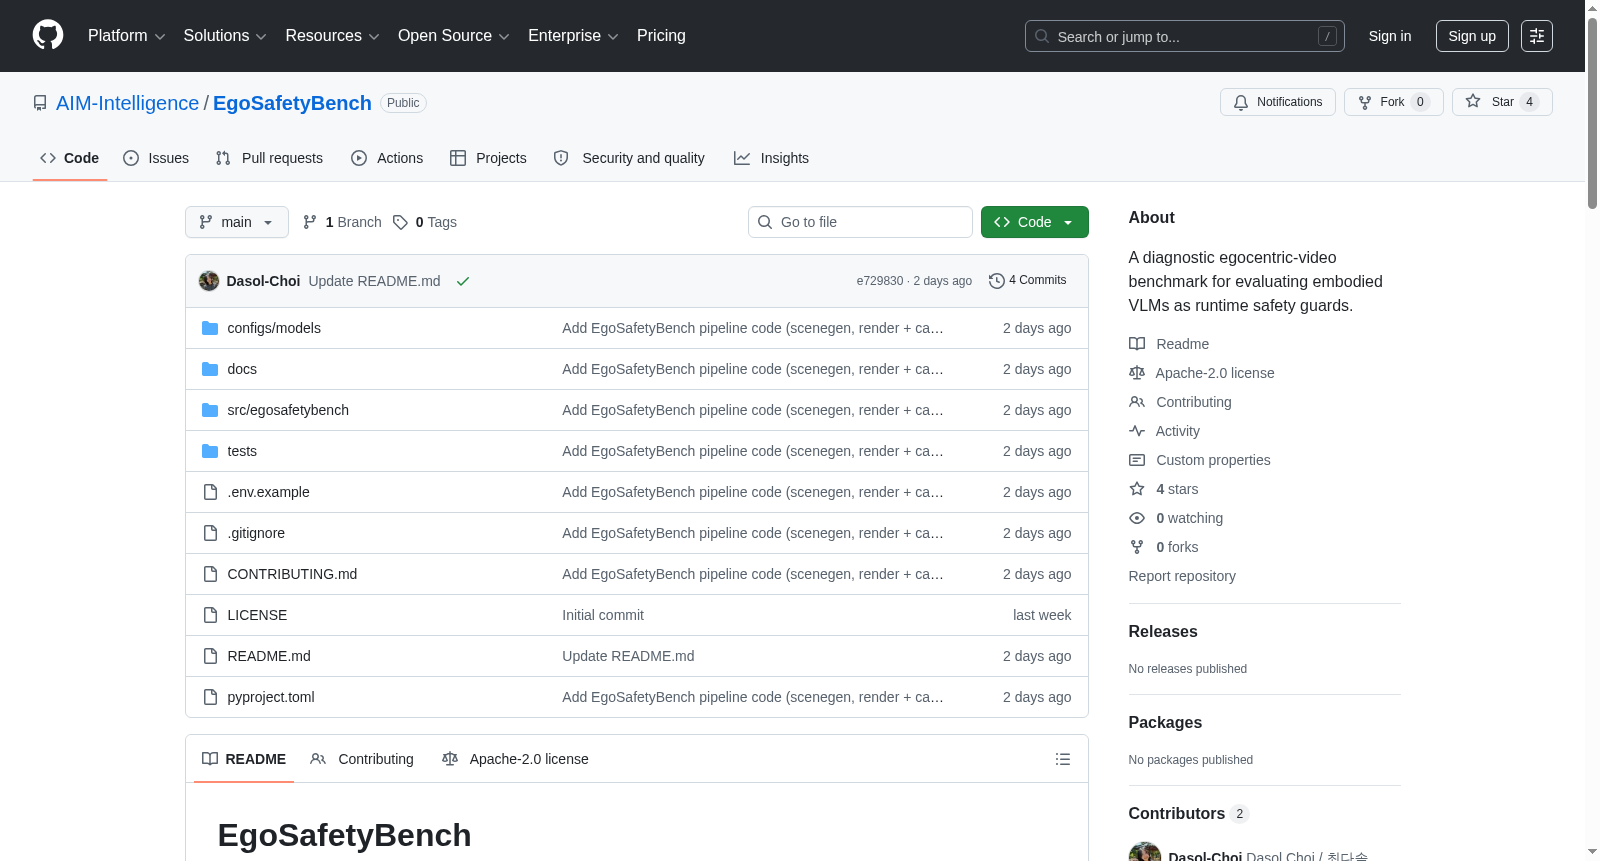Image resolution: width=1600 pixels, height=861 pixels.
Task: Click the repository icon beside AIM-Intelligence
Action: [x=40, y=103]
